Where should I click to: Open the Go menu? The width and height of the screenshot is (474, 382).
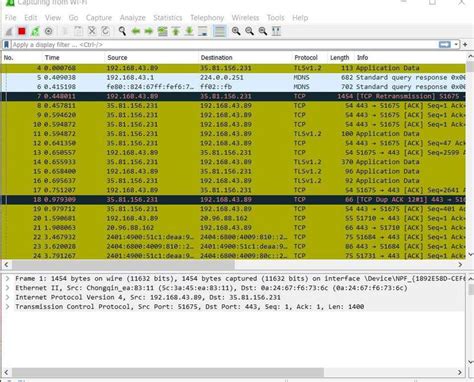coord(73,18)
